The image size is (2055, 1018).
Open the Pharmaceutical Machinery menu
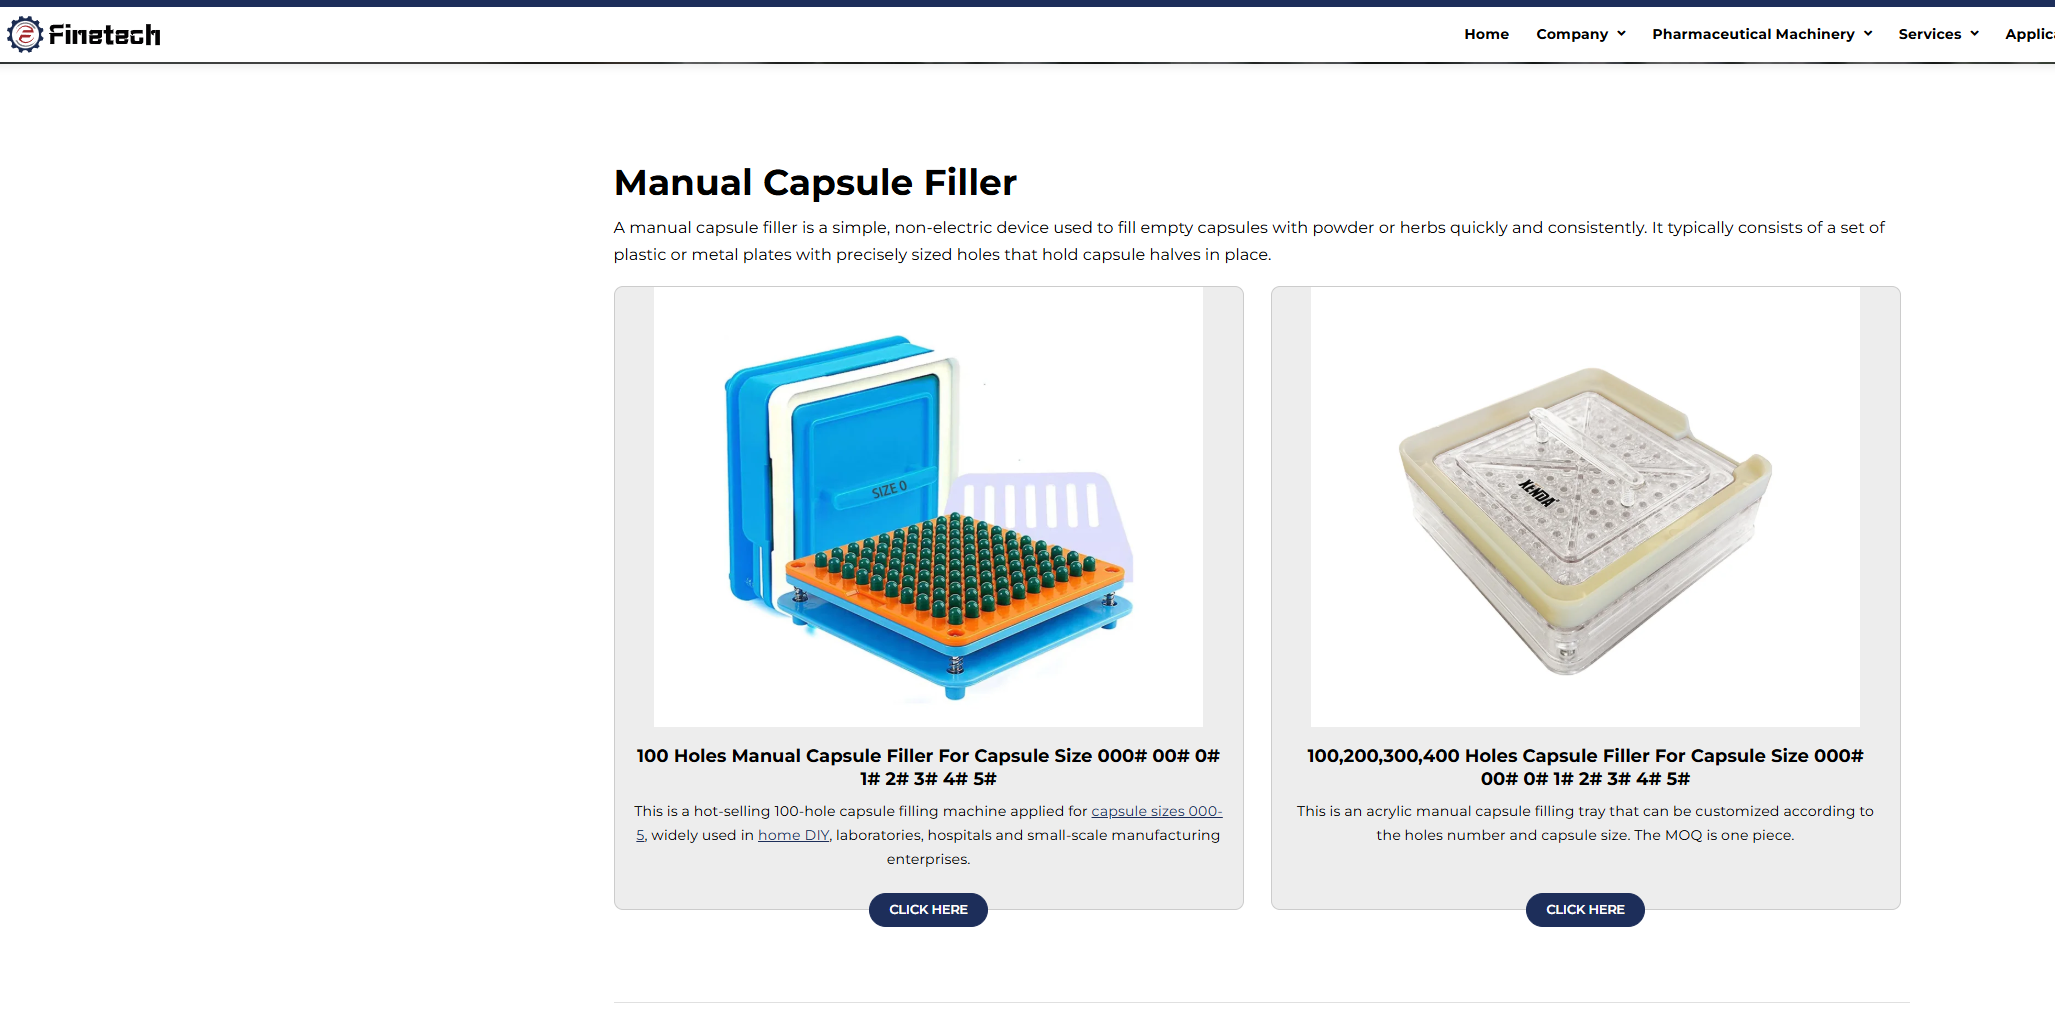(x=1752, y=34)
